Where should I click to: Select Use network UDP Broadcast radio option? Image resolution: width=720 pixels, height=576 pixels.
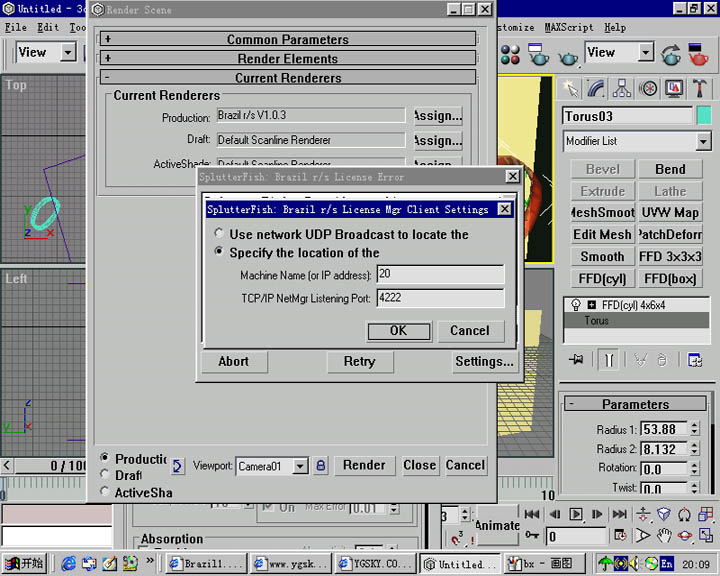[x=219, y=233]
